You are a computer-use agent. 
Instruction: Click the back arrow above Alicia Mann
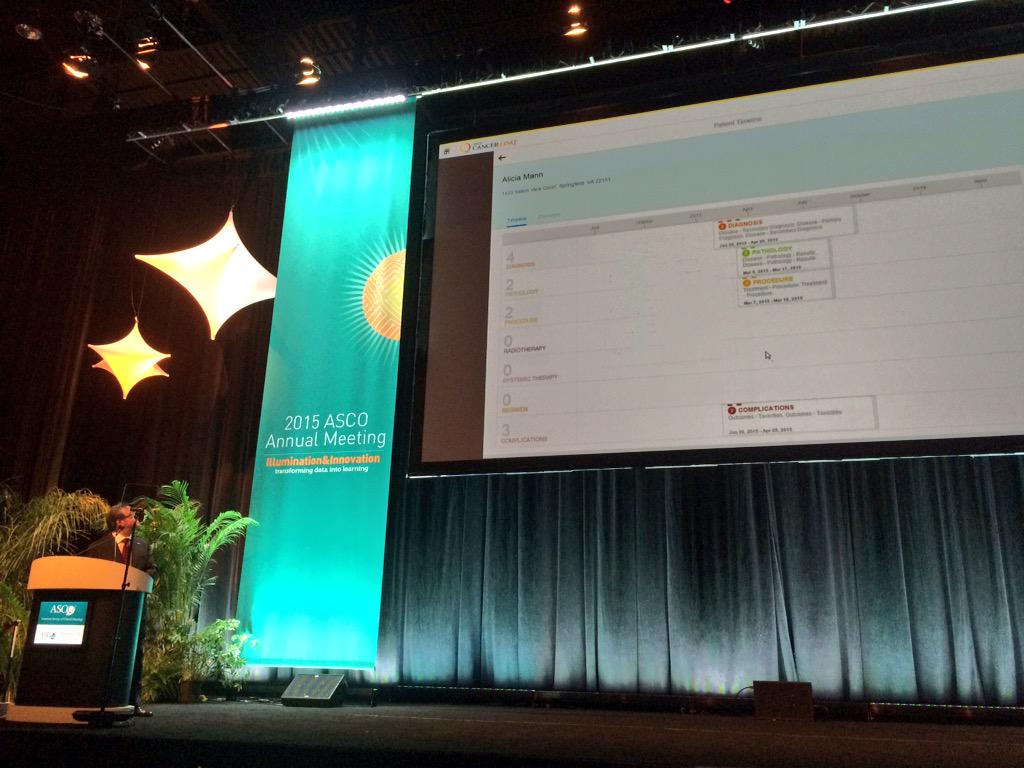click(x=502, y=158)
